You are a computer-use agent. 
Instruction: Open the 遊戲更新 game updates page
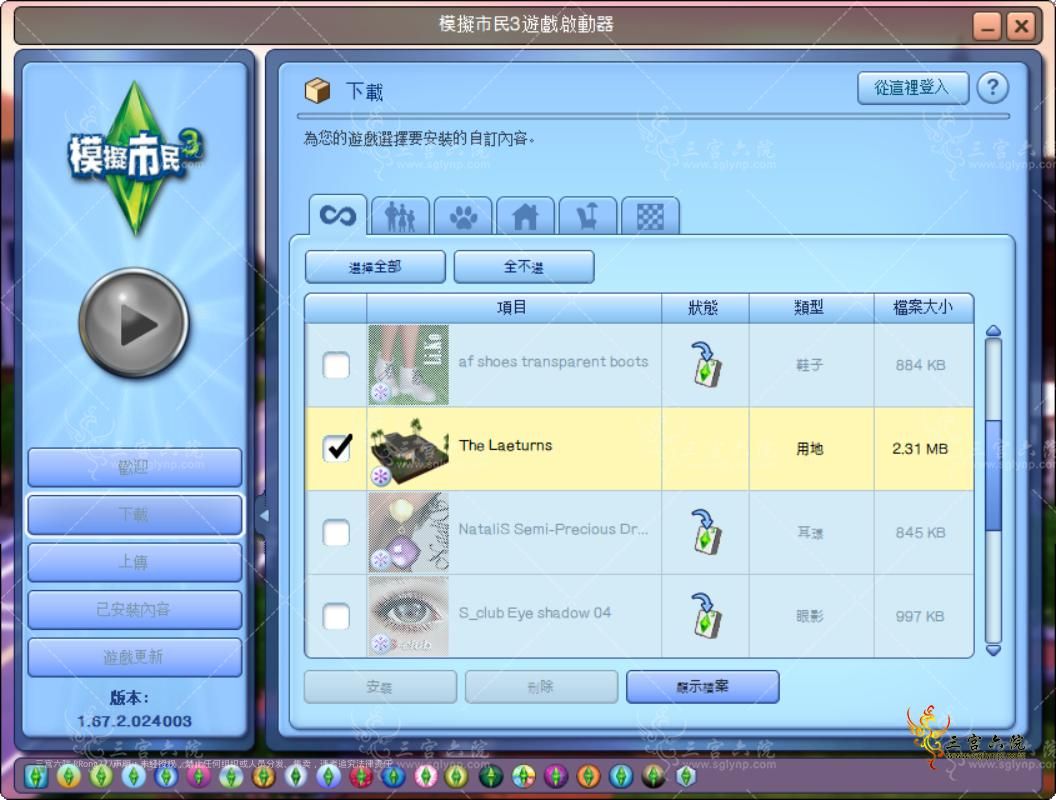click(134, 657)
